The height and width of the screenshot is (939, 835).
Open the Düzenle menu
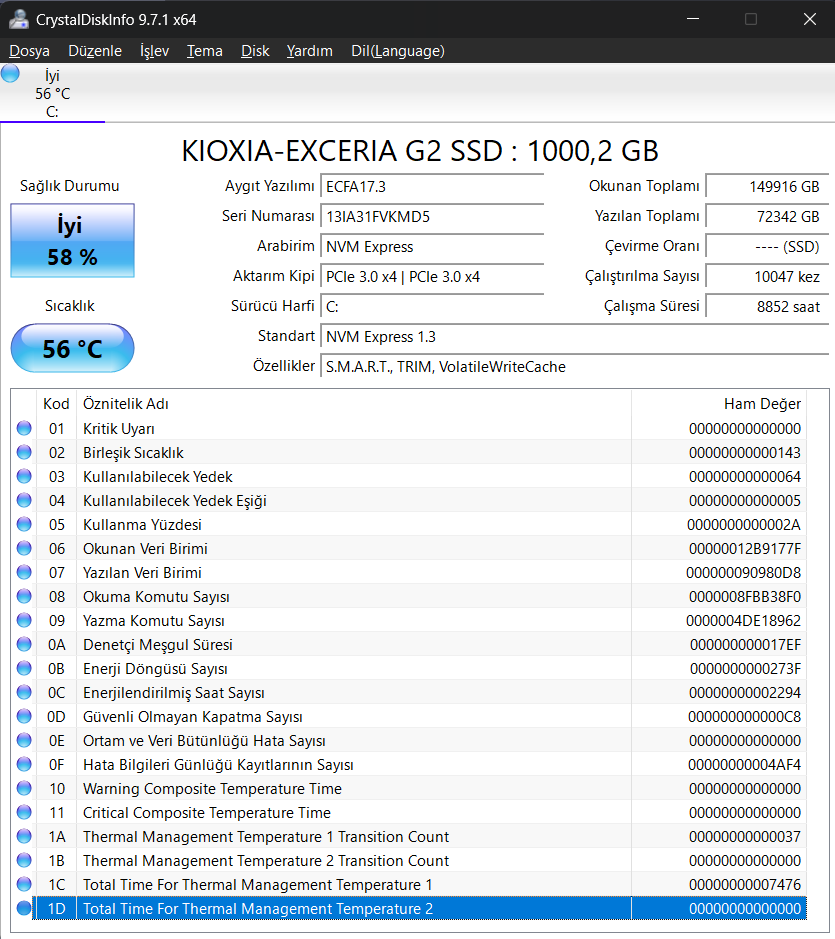tap(95, 51)
